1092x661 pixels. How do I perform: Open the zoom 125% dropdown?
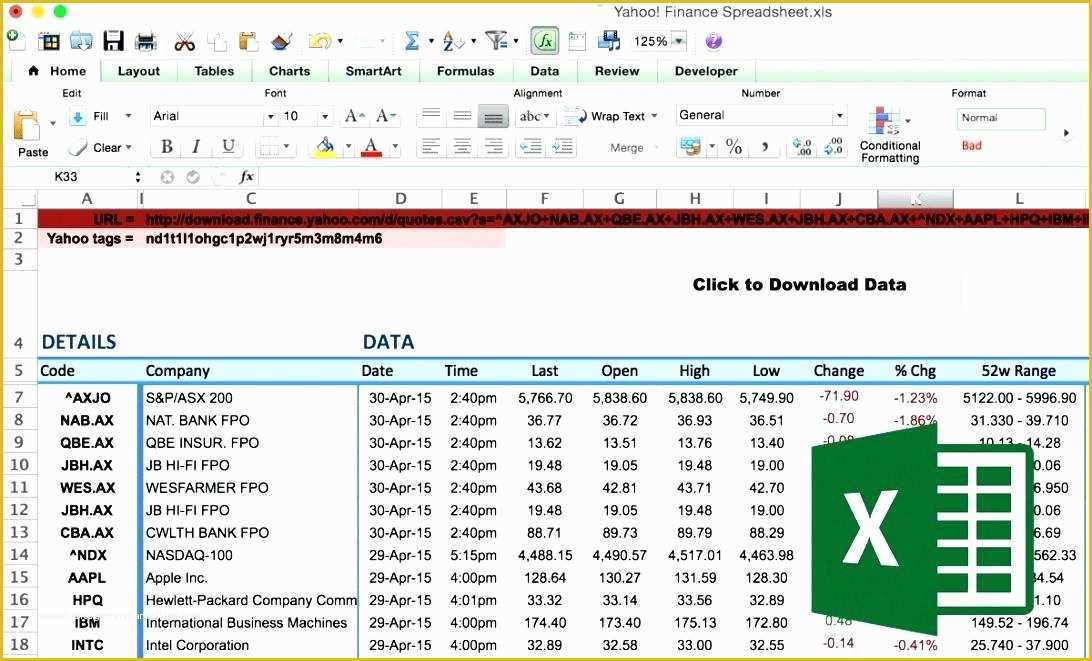pos(678,42)
